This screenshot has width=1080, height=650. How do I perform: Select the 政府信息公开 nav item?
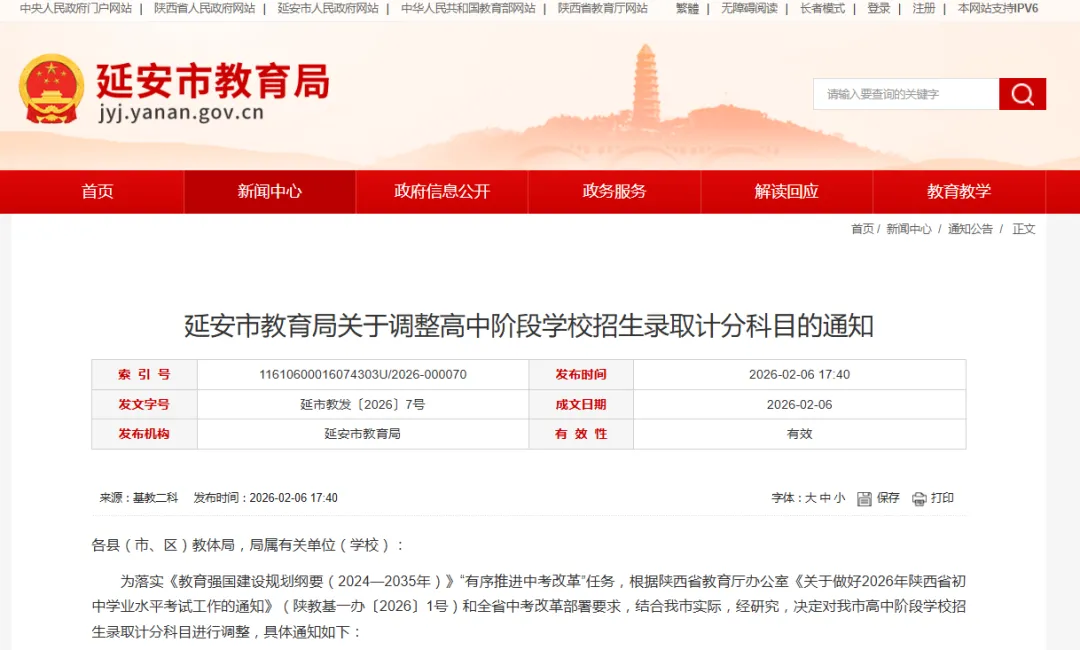pos(441,191)
